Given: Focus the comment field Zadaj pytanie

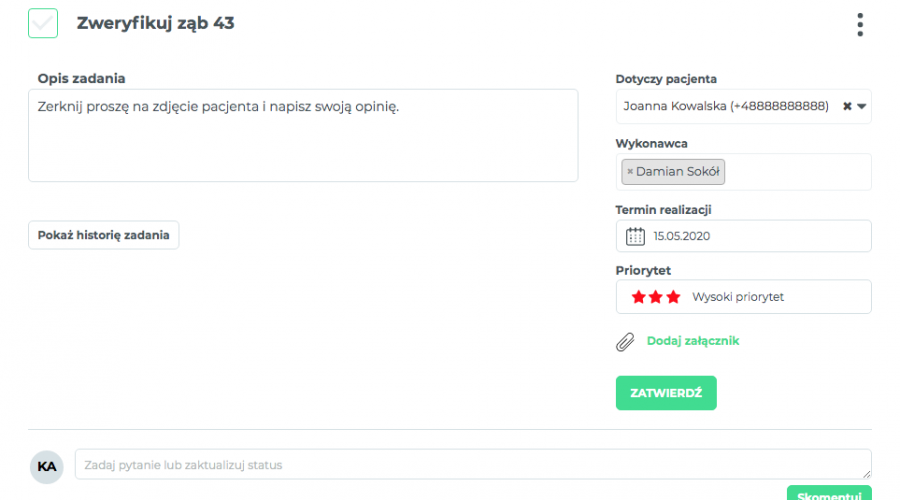Looking at the screenshot, I should point(473,464).
